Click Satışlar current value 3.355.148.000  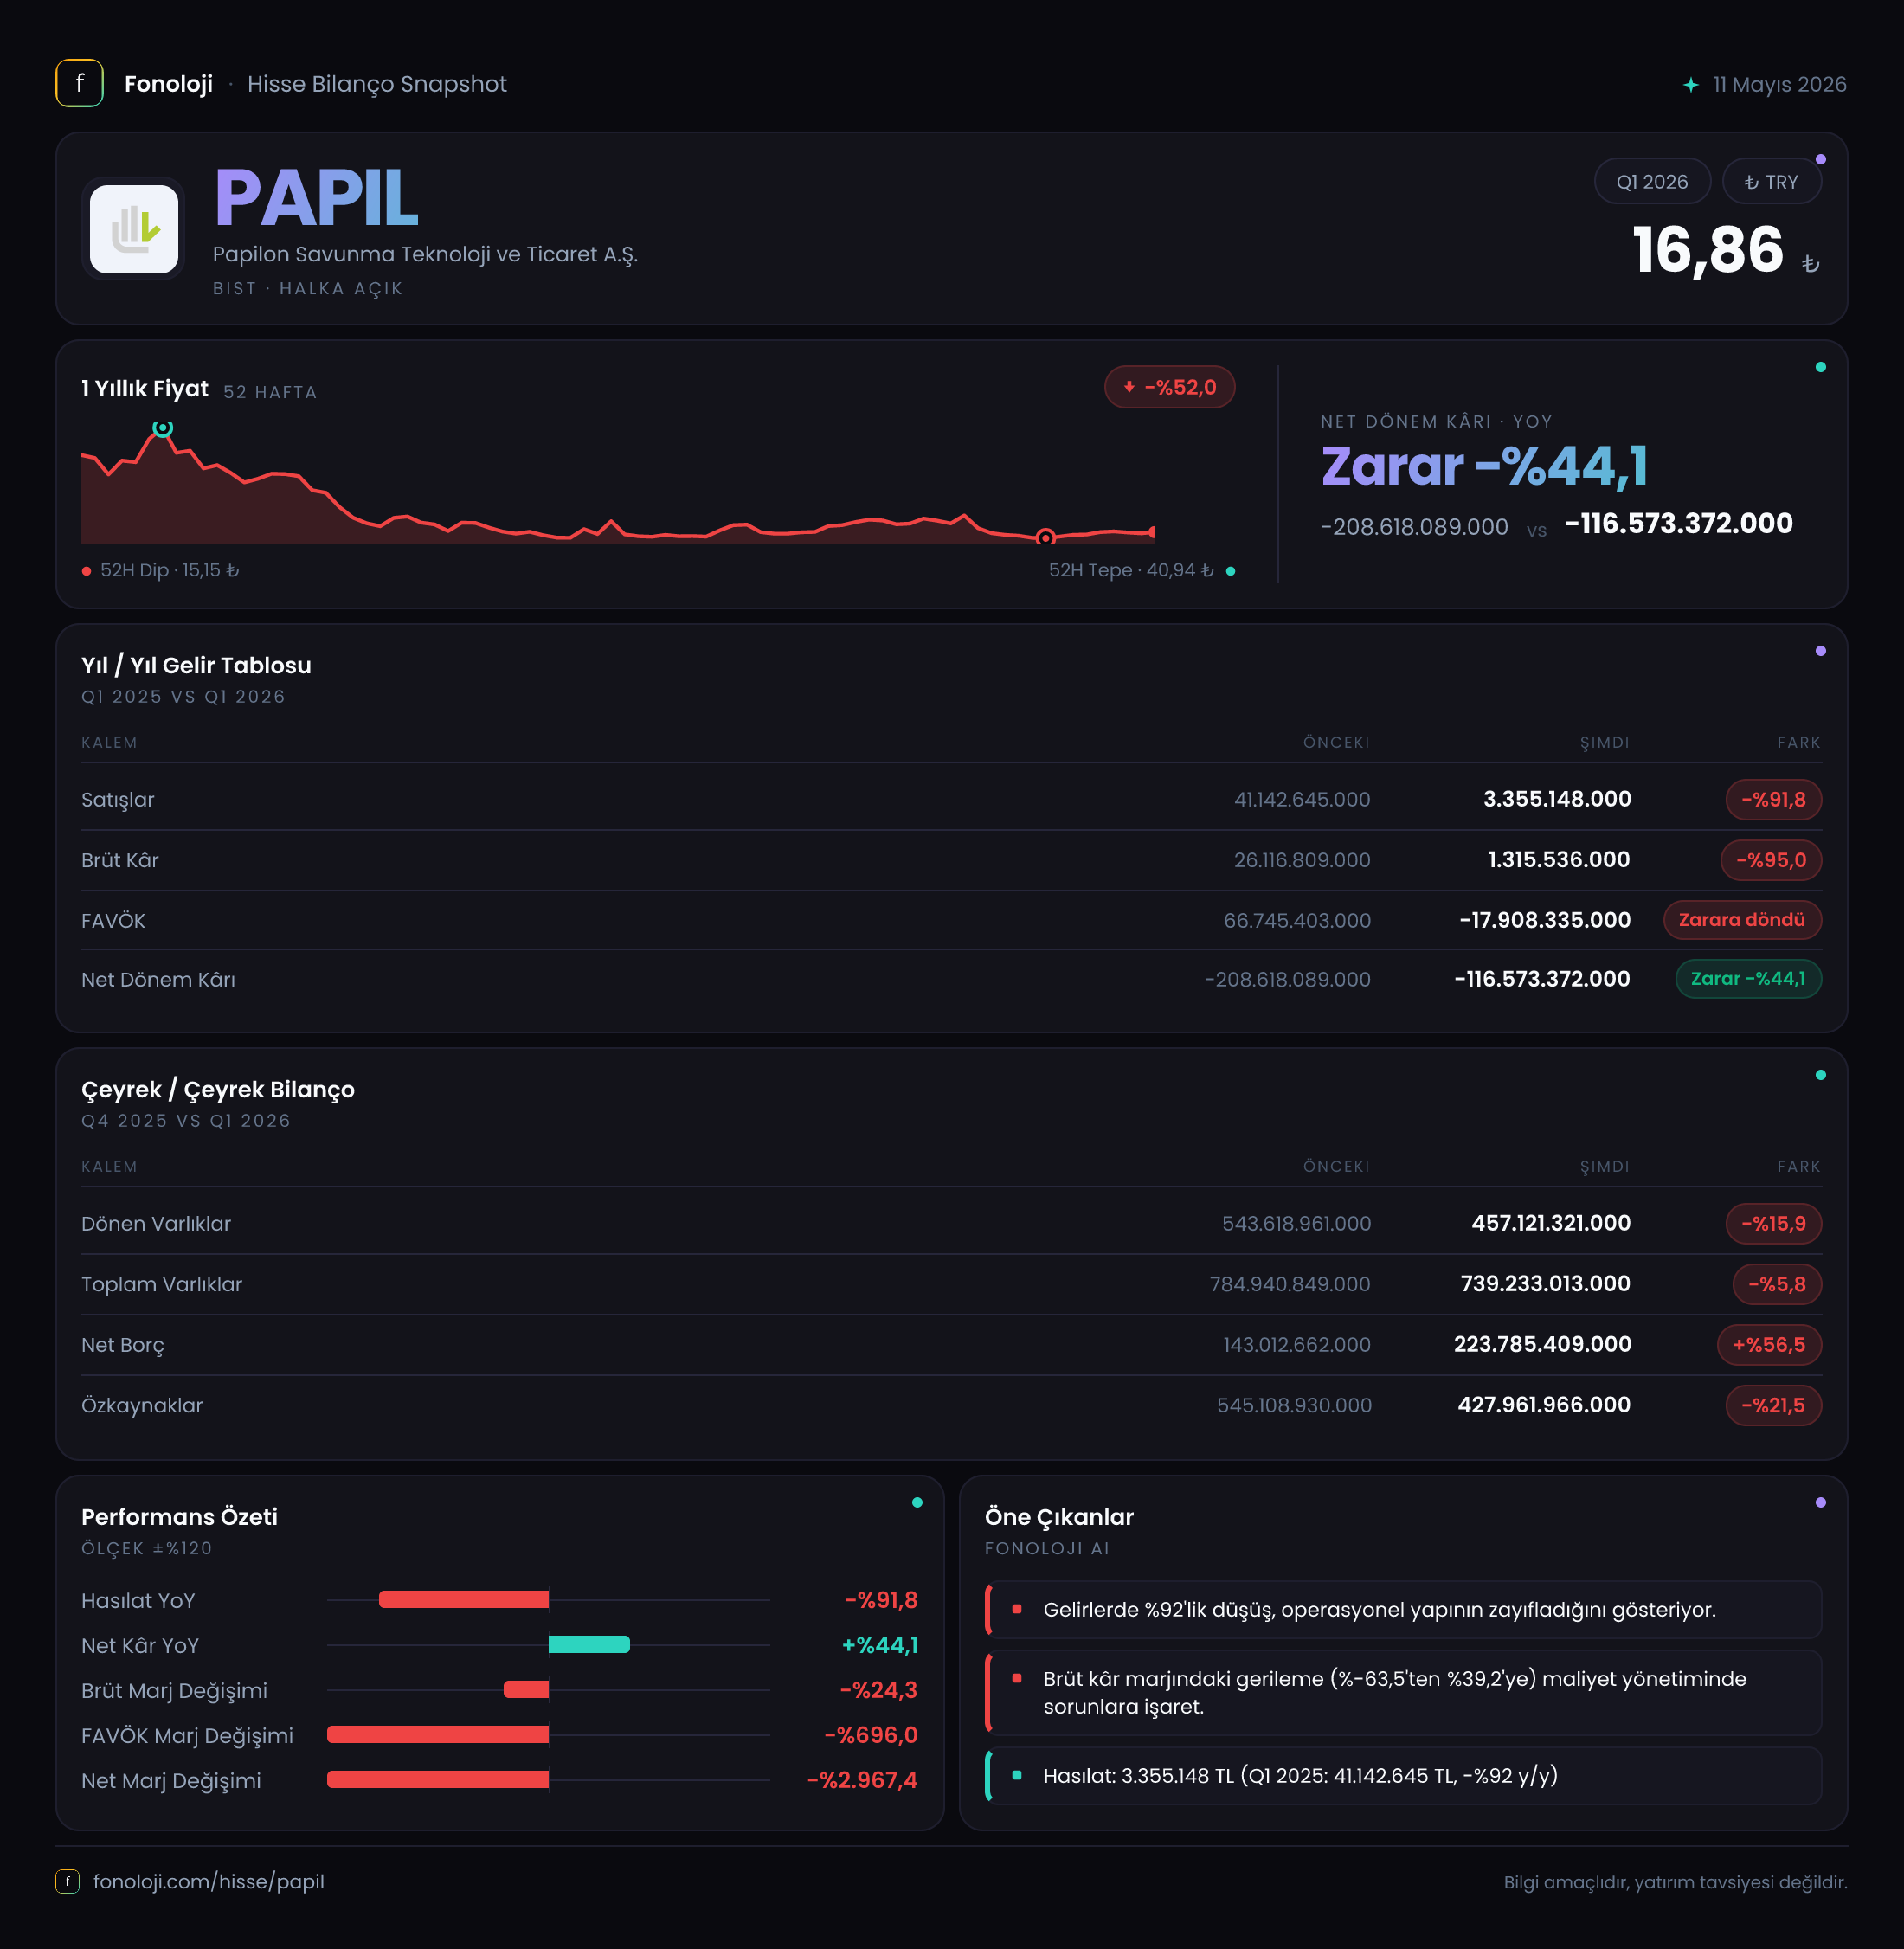click(x=1557, y=799)
